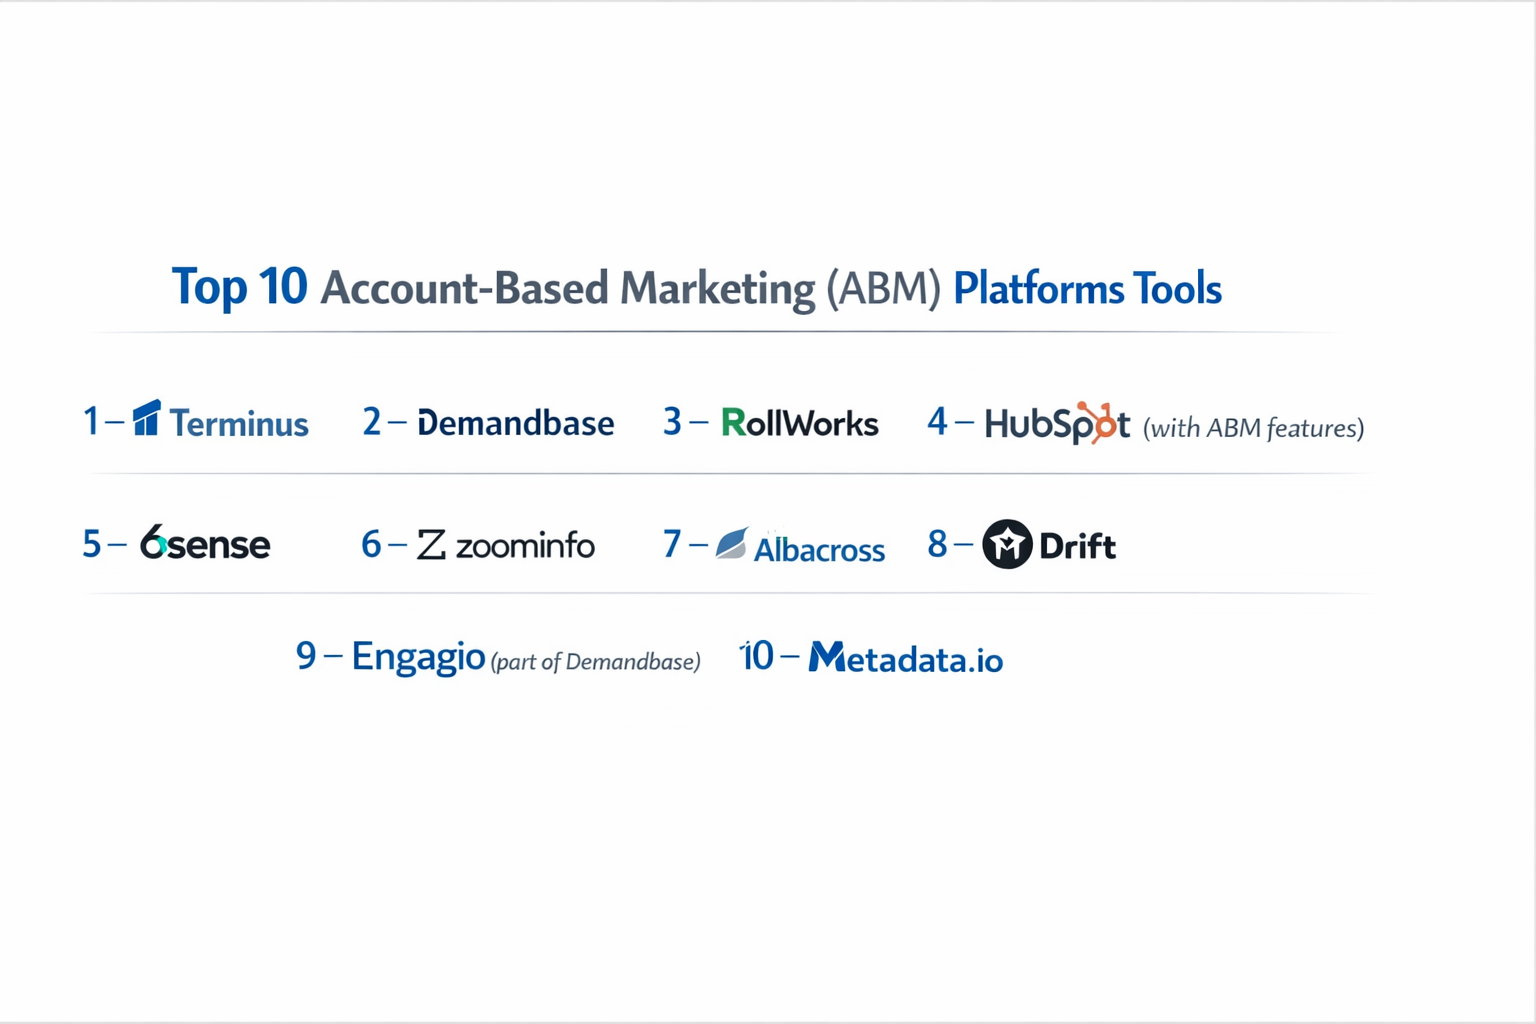Click the Terminus building logo icon
The width and height of the screenshot is (1536, 1024).
pos(146,418)
